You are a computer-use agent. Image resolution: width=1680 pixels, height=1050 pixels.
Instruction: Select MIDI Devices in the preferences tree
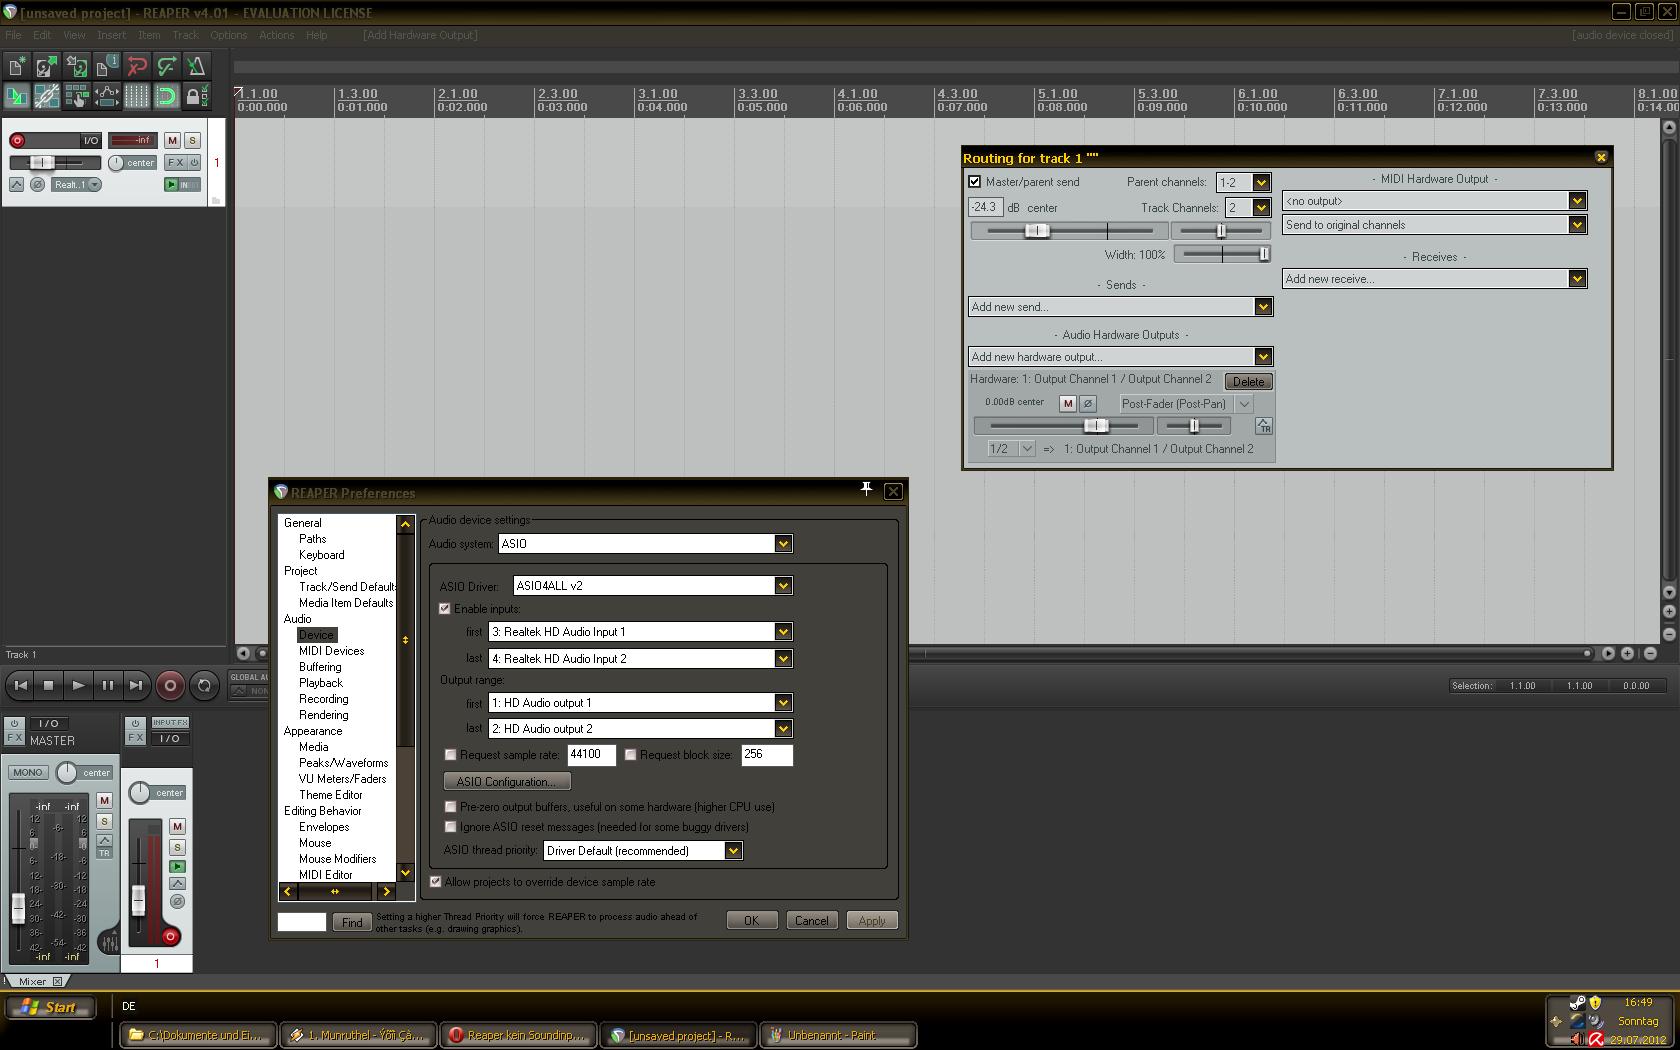pos(331,651)
